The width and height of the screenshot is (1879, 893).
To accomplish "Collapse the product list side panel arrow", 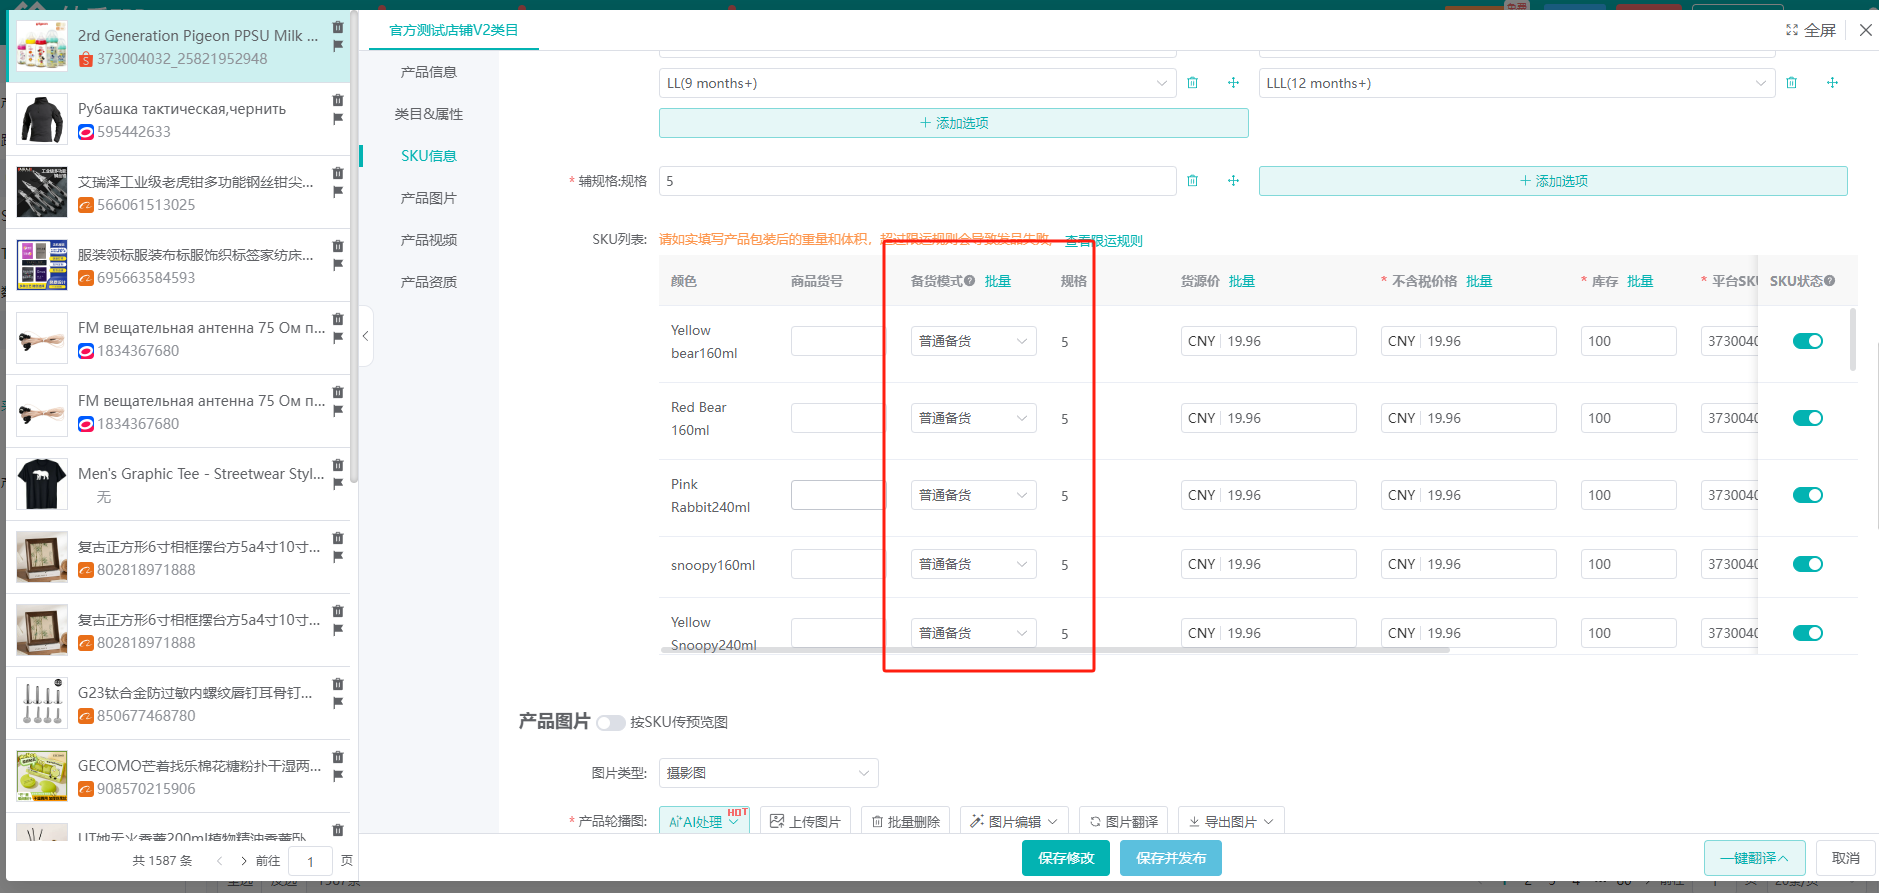I will pos(365,336).
